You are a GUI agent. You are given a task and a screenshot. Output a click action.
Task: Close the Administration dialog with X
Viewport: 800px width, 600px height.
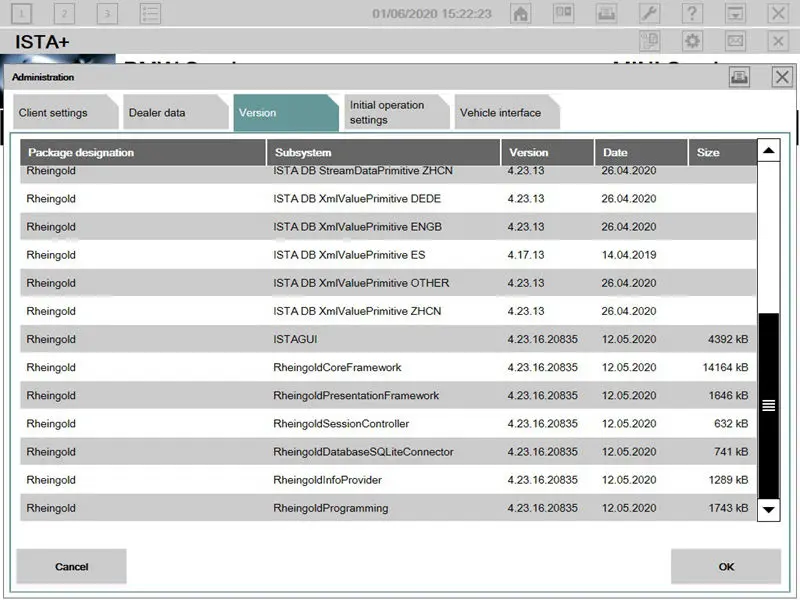[x=782, y=77]
